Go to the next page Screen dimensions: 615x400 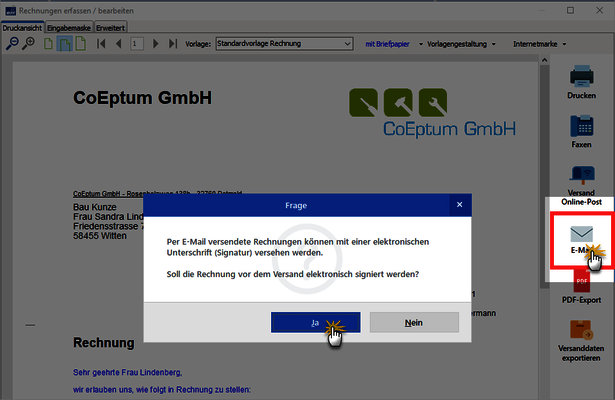click(155, 44)
